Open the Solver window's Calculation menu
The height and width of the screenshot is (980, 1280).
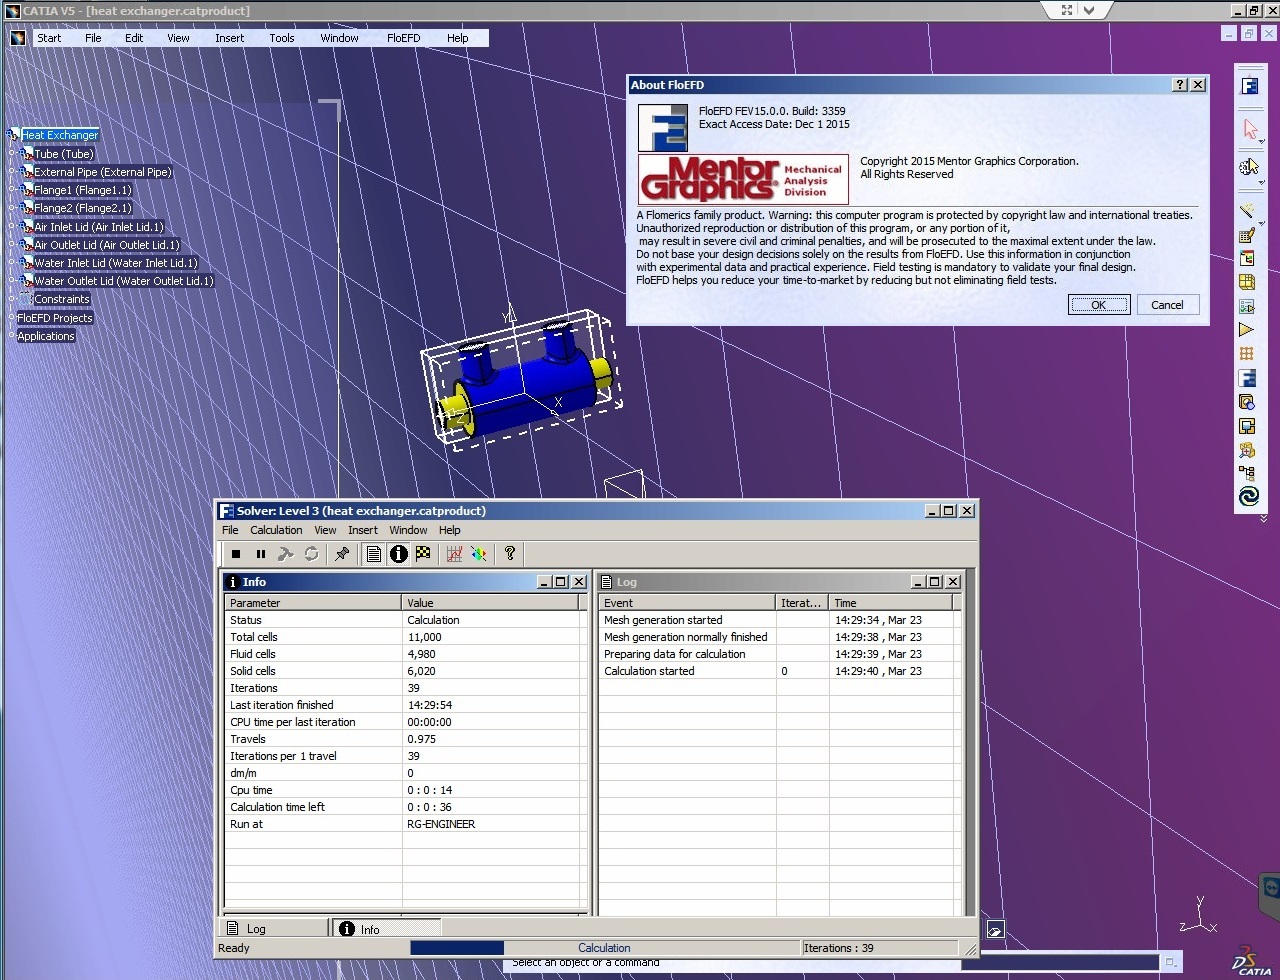pos(276,530)
